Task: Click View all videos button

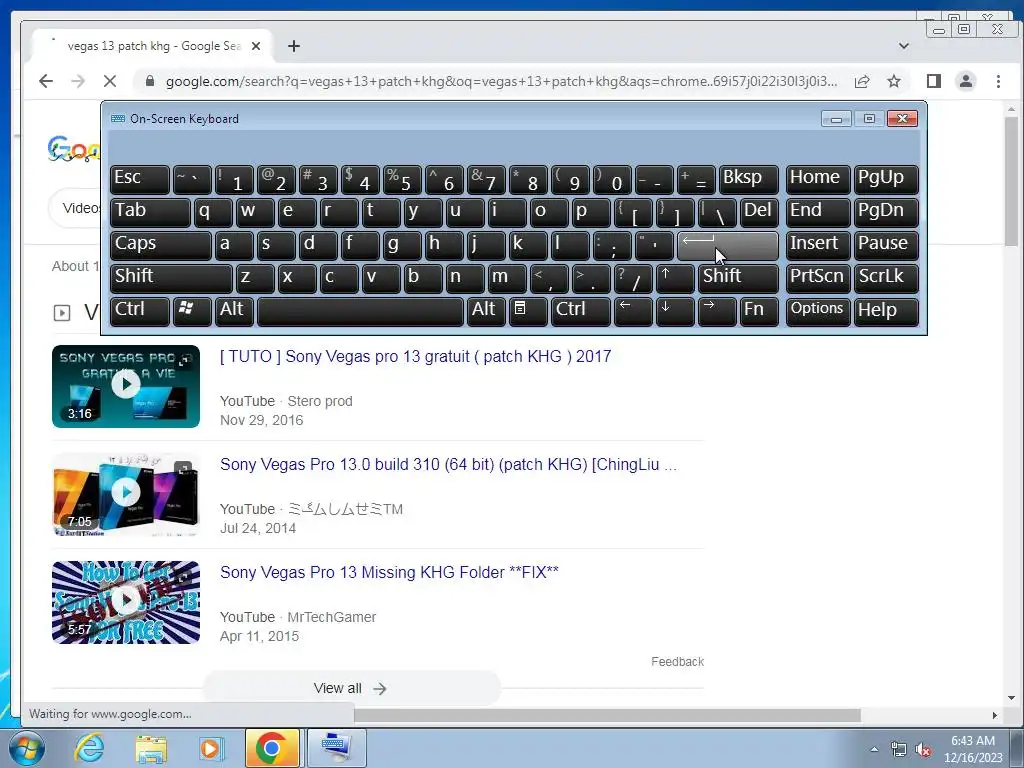Action: (x=351, y=688)
